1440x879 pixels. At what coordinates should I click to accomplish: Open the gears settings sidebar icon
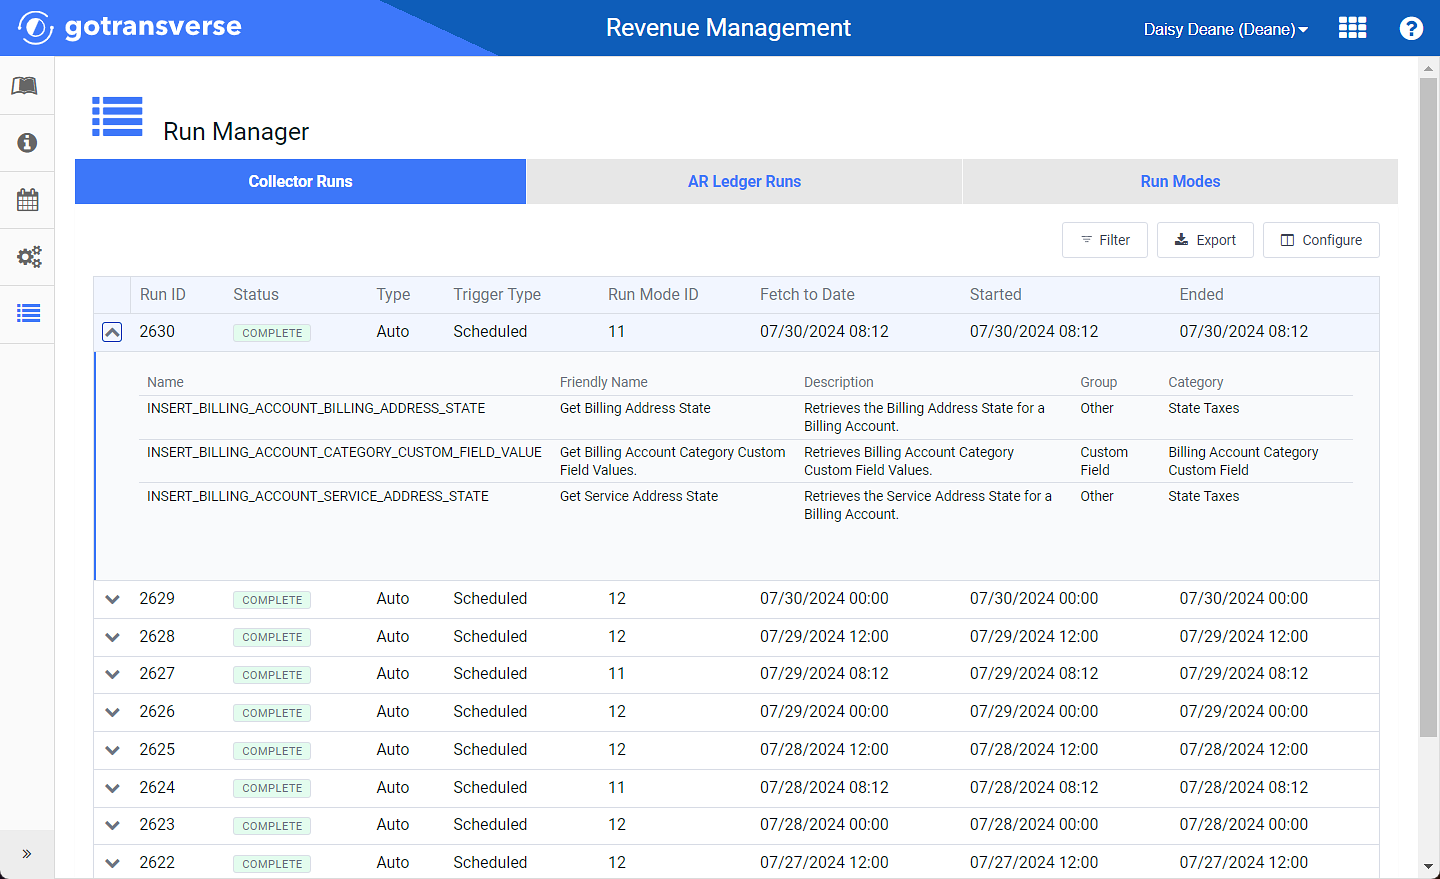pos(28,257)
